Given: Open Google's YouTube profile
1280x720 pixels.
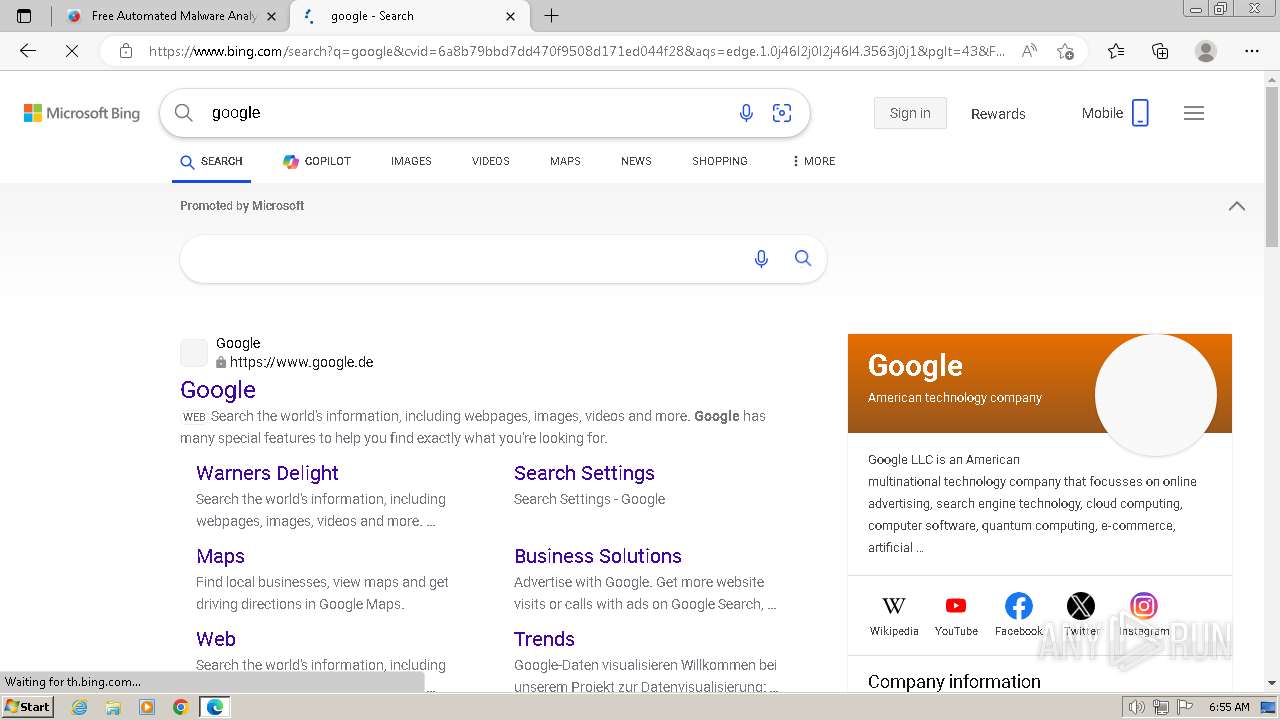Looking at the screenshot, I should coord(956,615).
